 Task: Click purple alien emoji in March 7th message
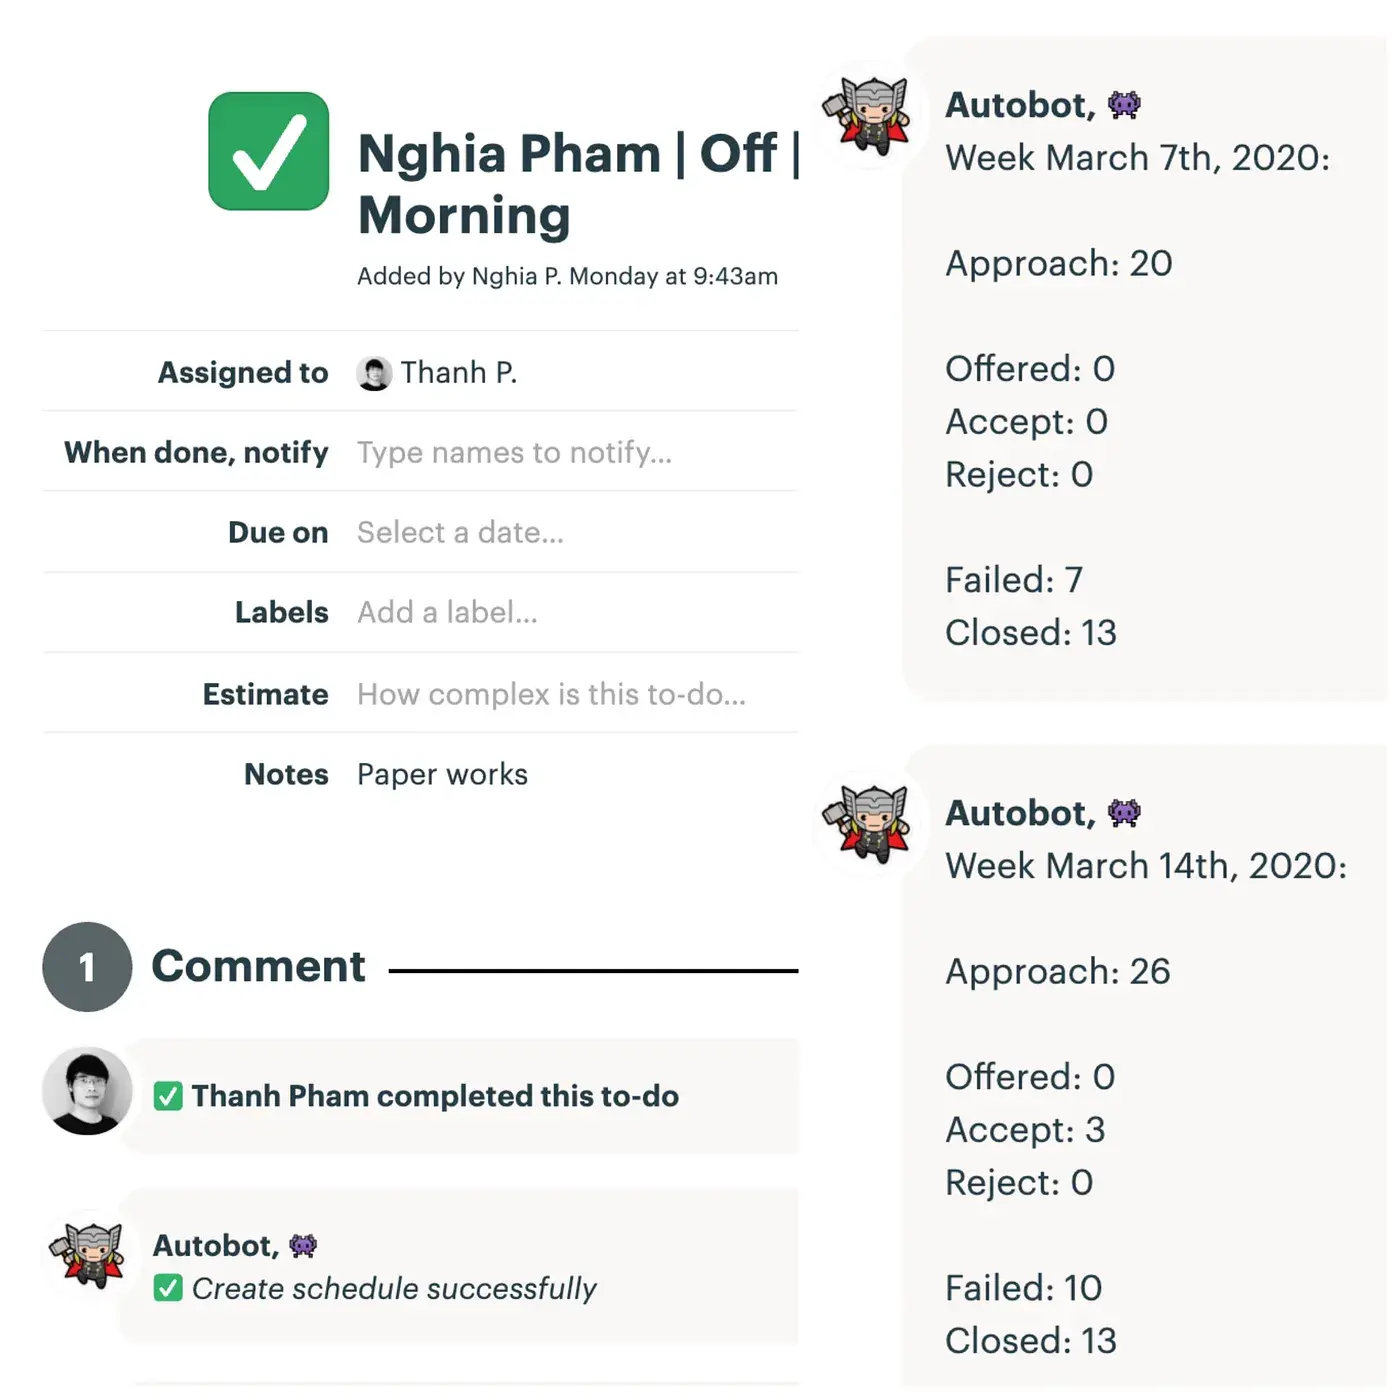tap(1124, 105)
